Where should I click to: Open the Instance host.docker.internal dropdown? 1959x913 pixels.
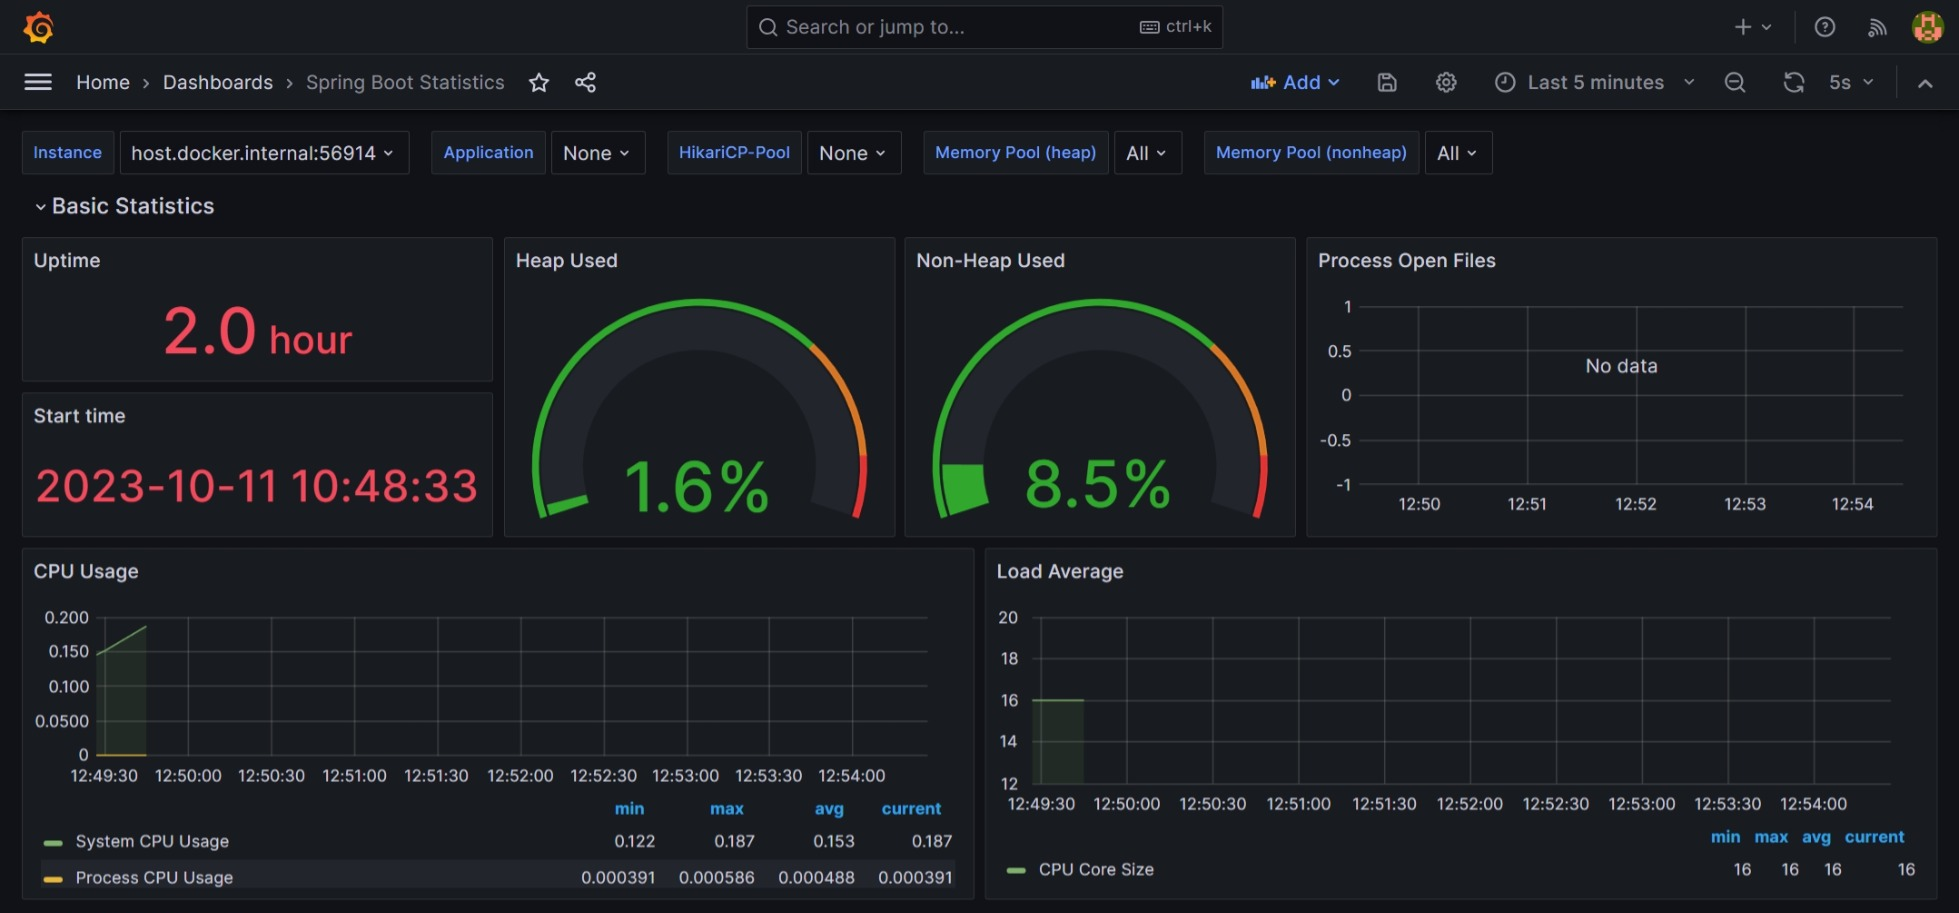[x=263, y=153]
